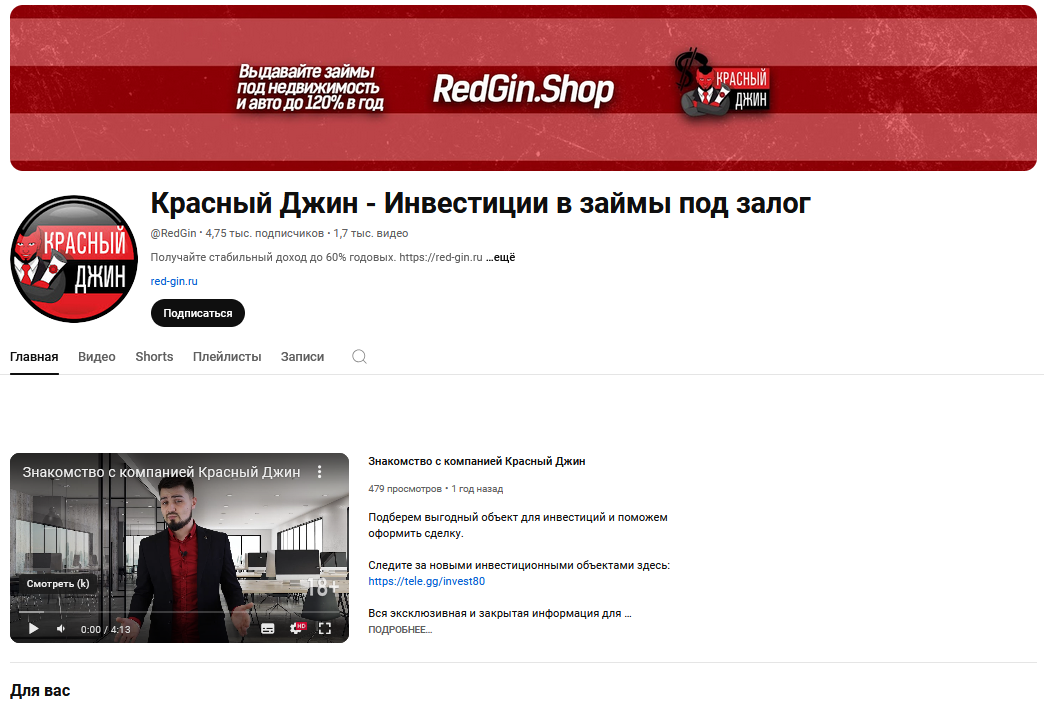The width and height of the screenshot is (1044, 710).
Task: Open the Главная tab
Action: [34, 357]
